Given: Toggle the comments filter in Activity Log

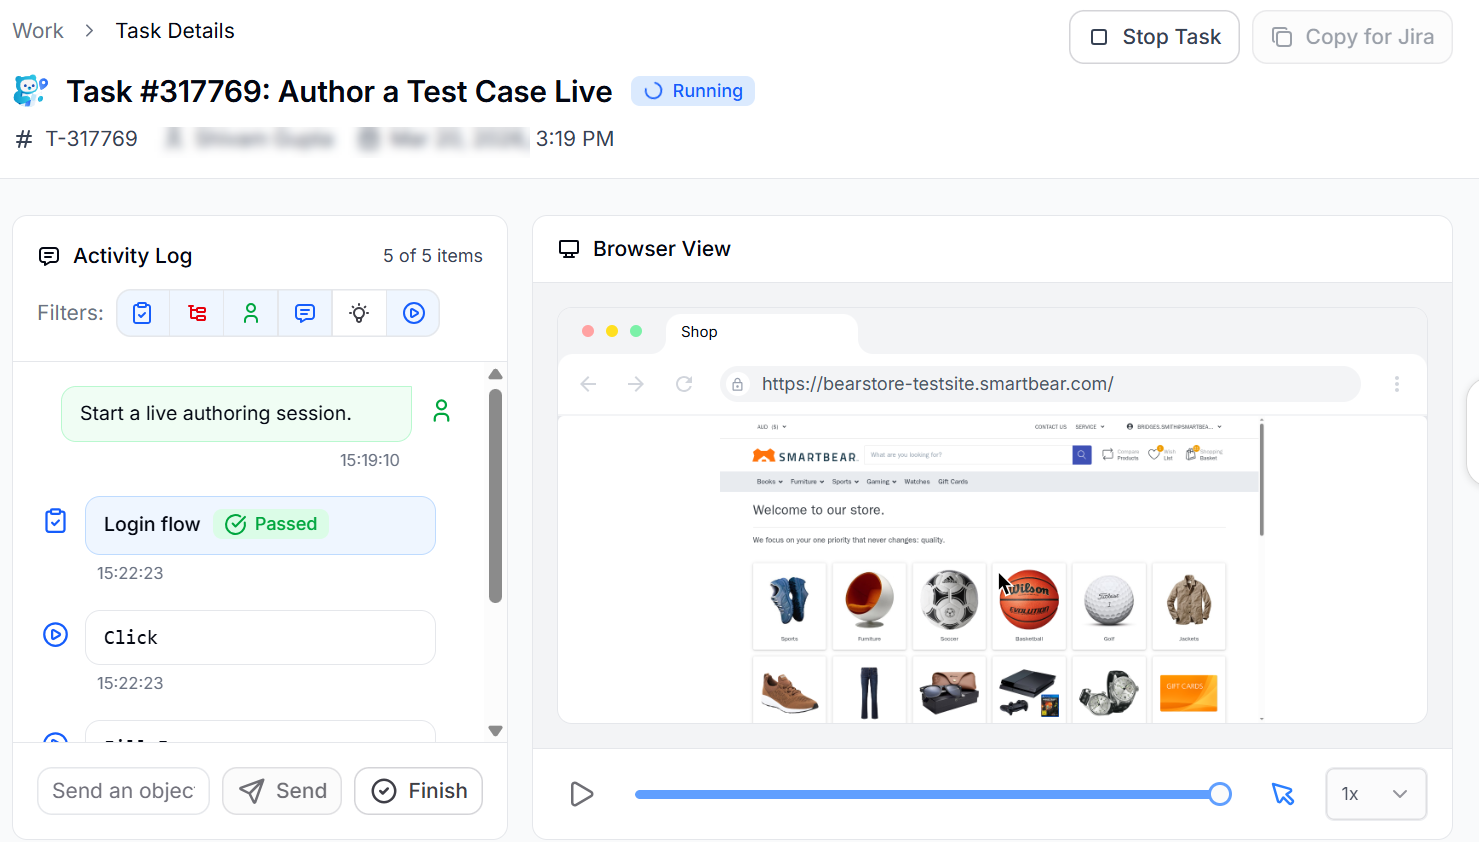Looking at the screenshot, I should [x=304, y=313].
